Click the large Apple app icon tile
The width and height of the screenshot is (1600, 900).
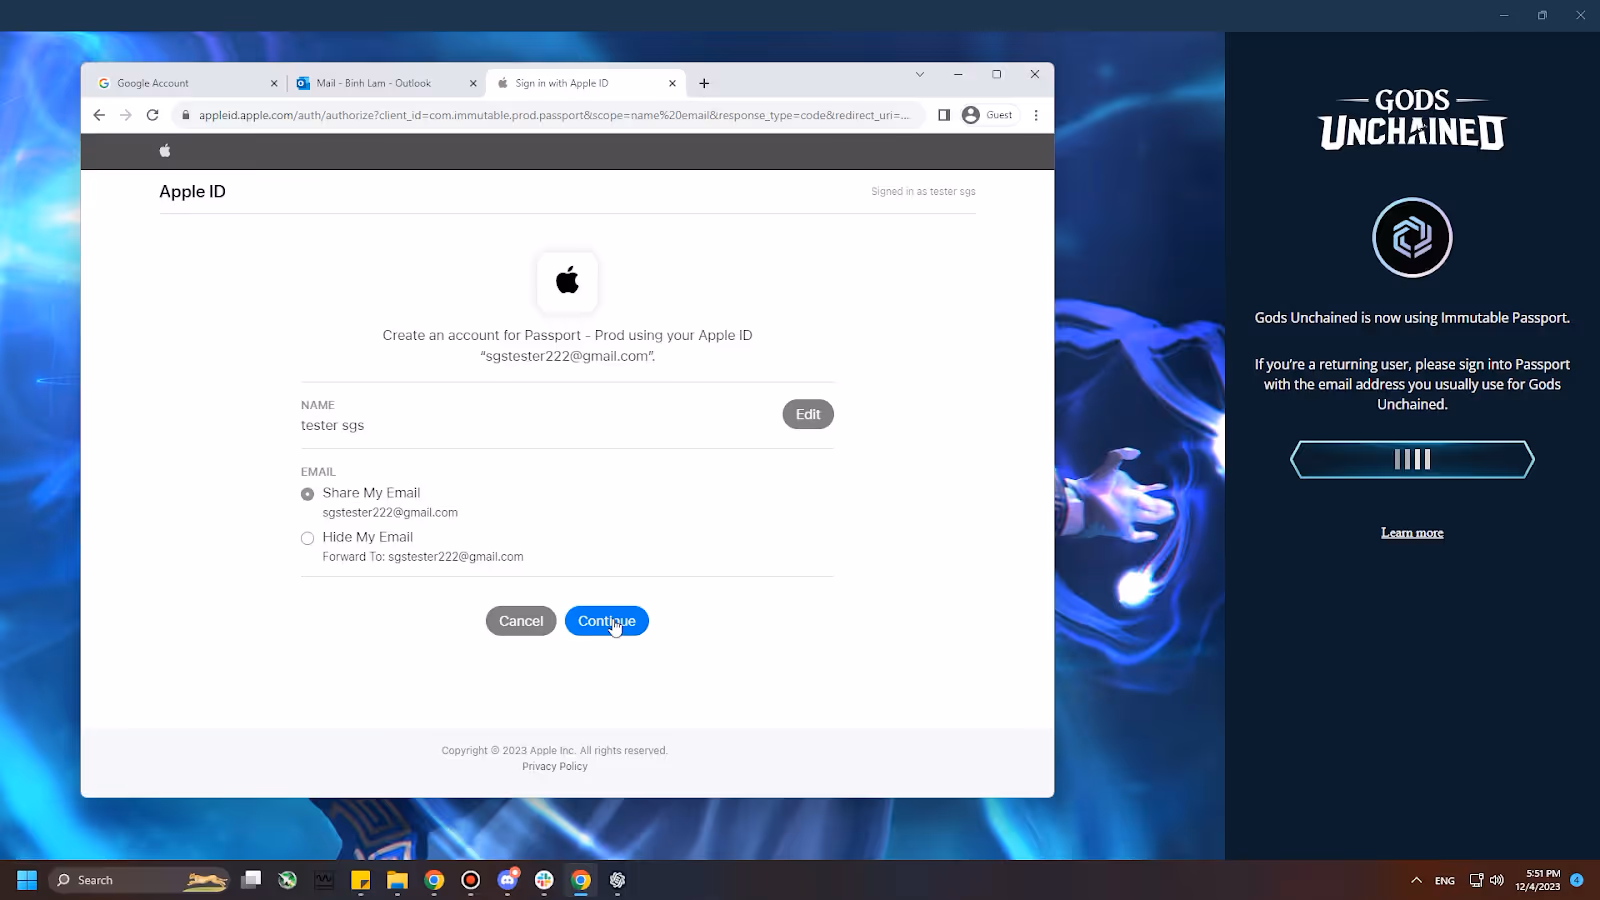567,281
